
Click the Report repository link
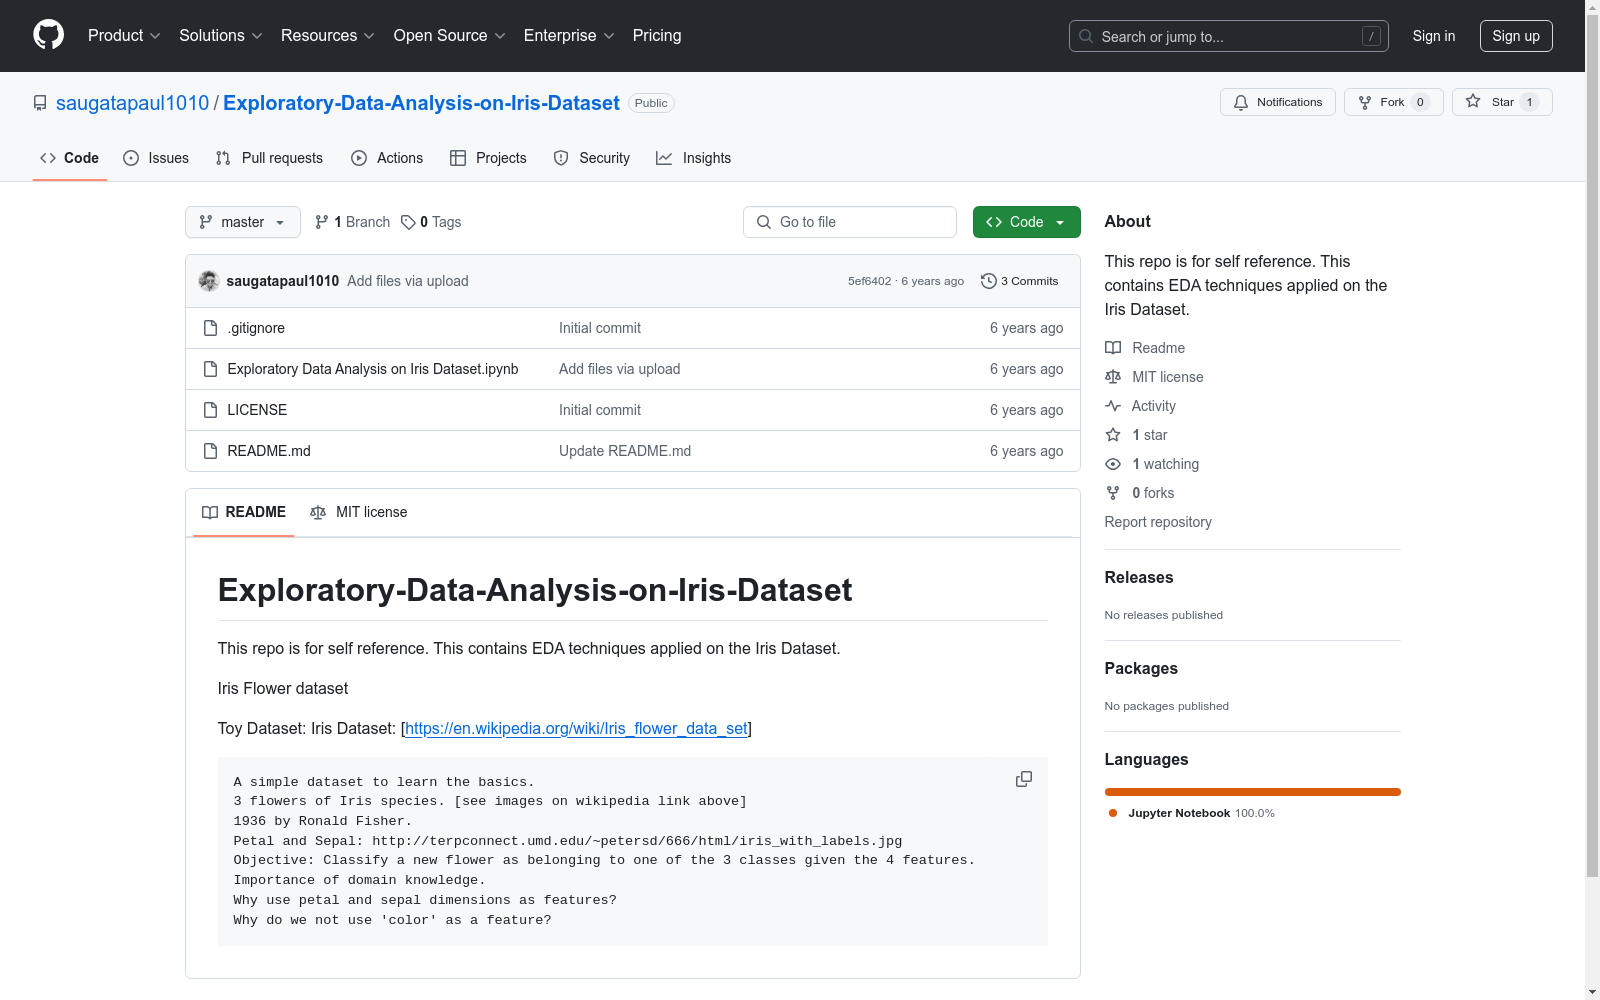(1158, 522)
